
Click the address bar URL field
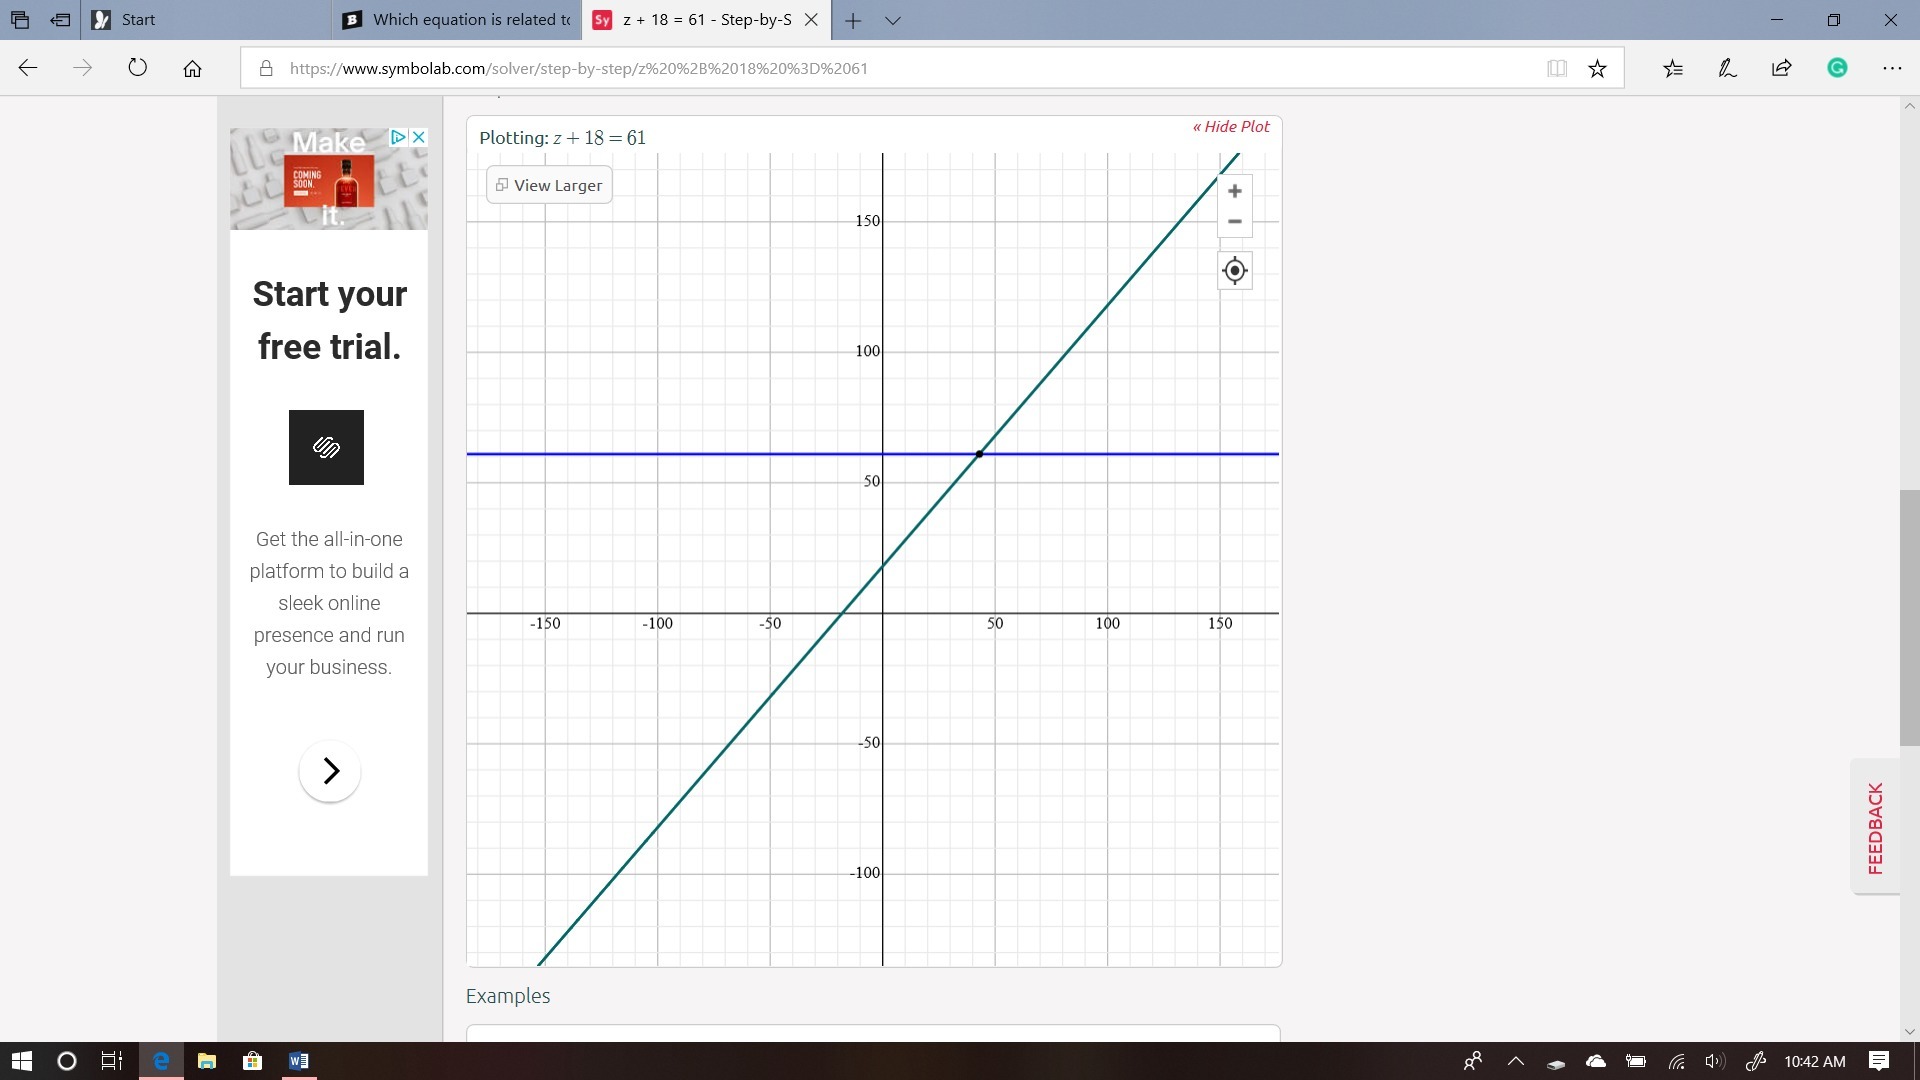pyautogui.click(x=800, y=68)
